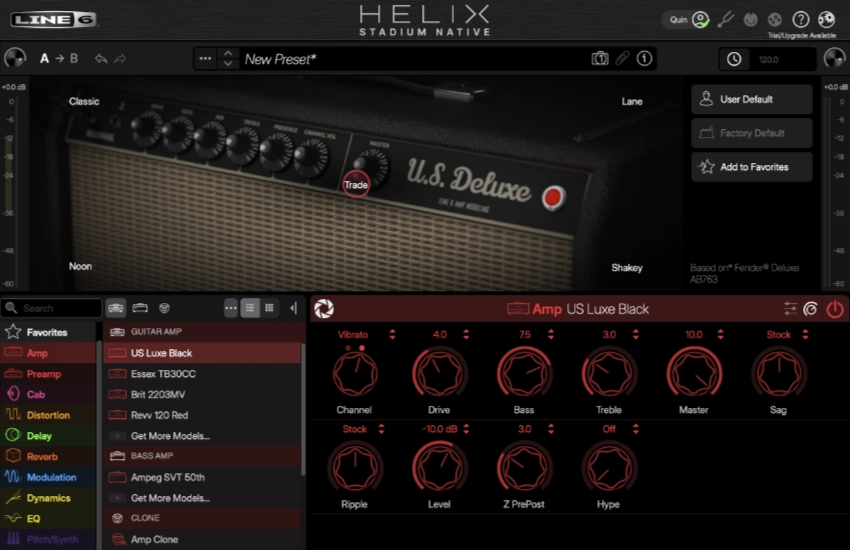This screenshot has height=550, width=850.
Task: Filter browser by guitar amp icon
Action: 115,308
